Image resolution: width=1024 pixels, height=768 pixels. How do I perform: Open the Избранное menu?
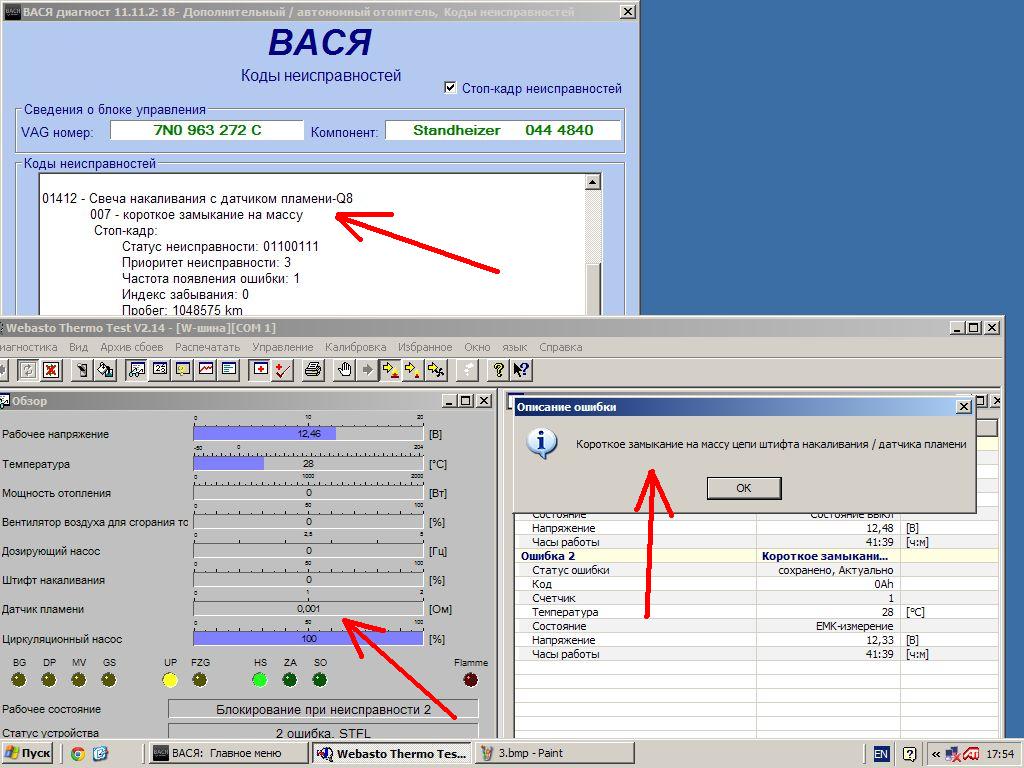point(425,347)
